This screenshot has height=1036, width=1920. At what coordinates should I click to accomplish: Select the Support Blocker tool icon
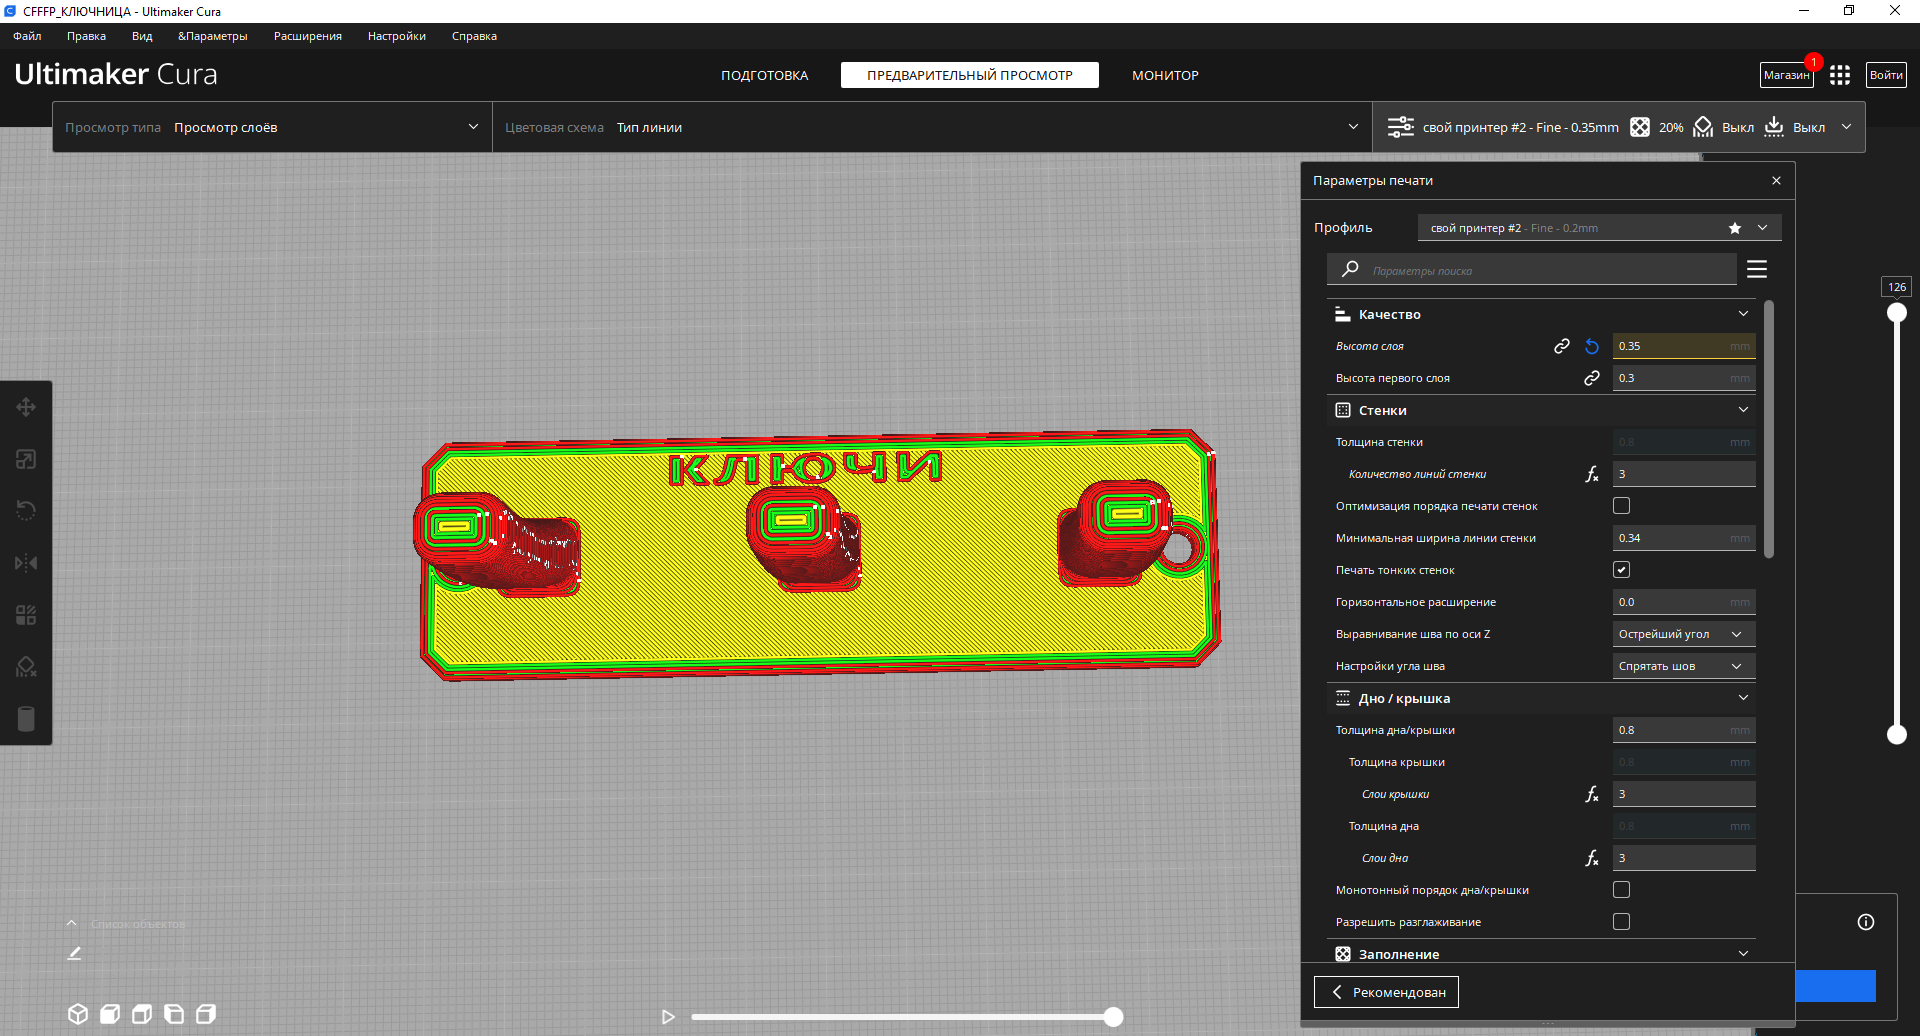pos(26,667)
